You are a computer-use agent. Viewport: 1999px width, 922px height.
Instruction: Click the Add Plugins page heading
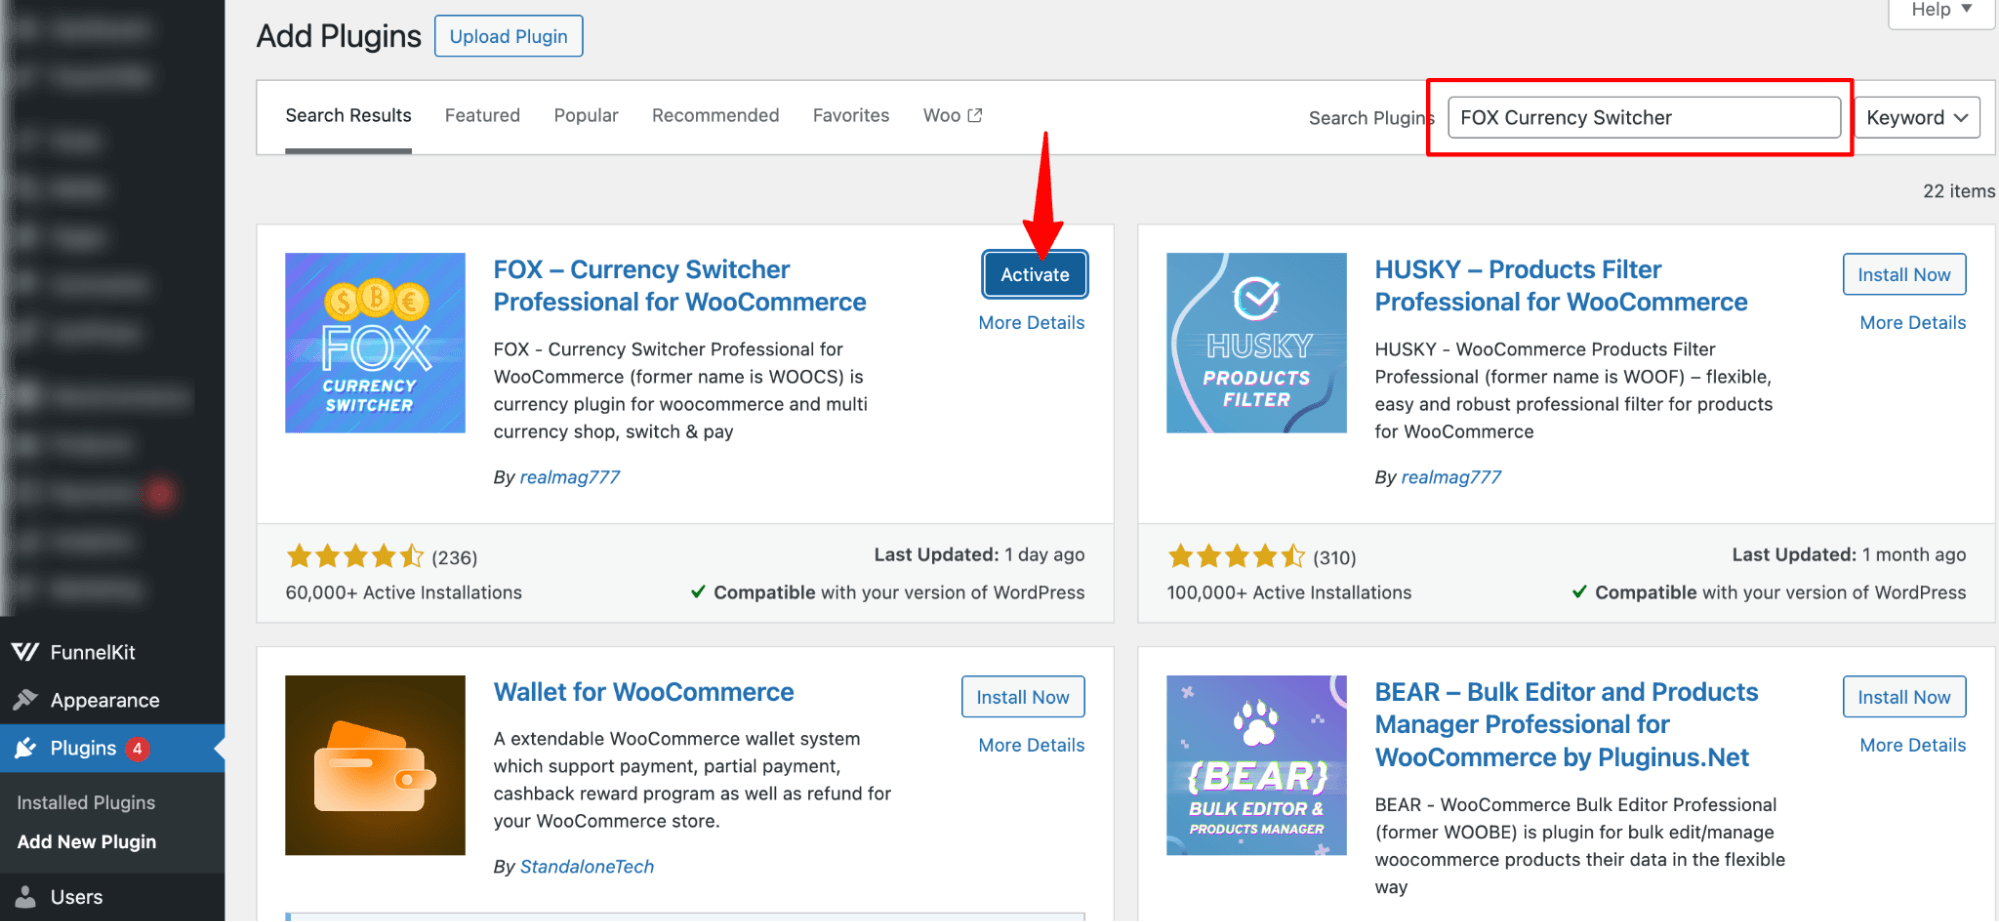coord(339,36)
